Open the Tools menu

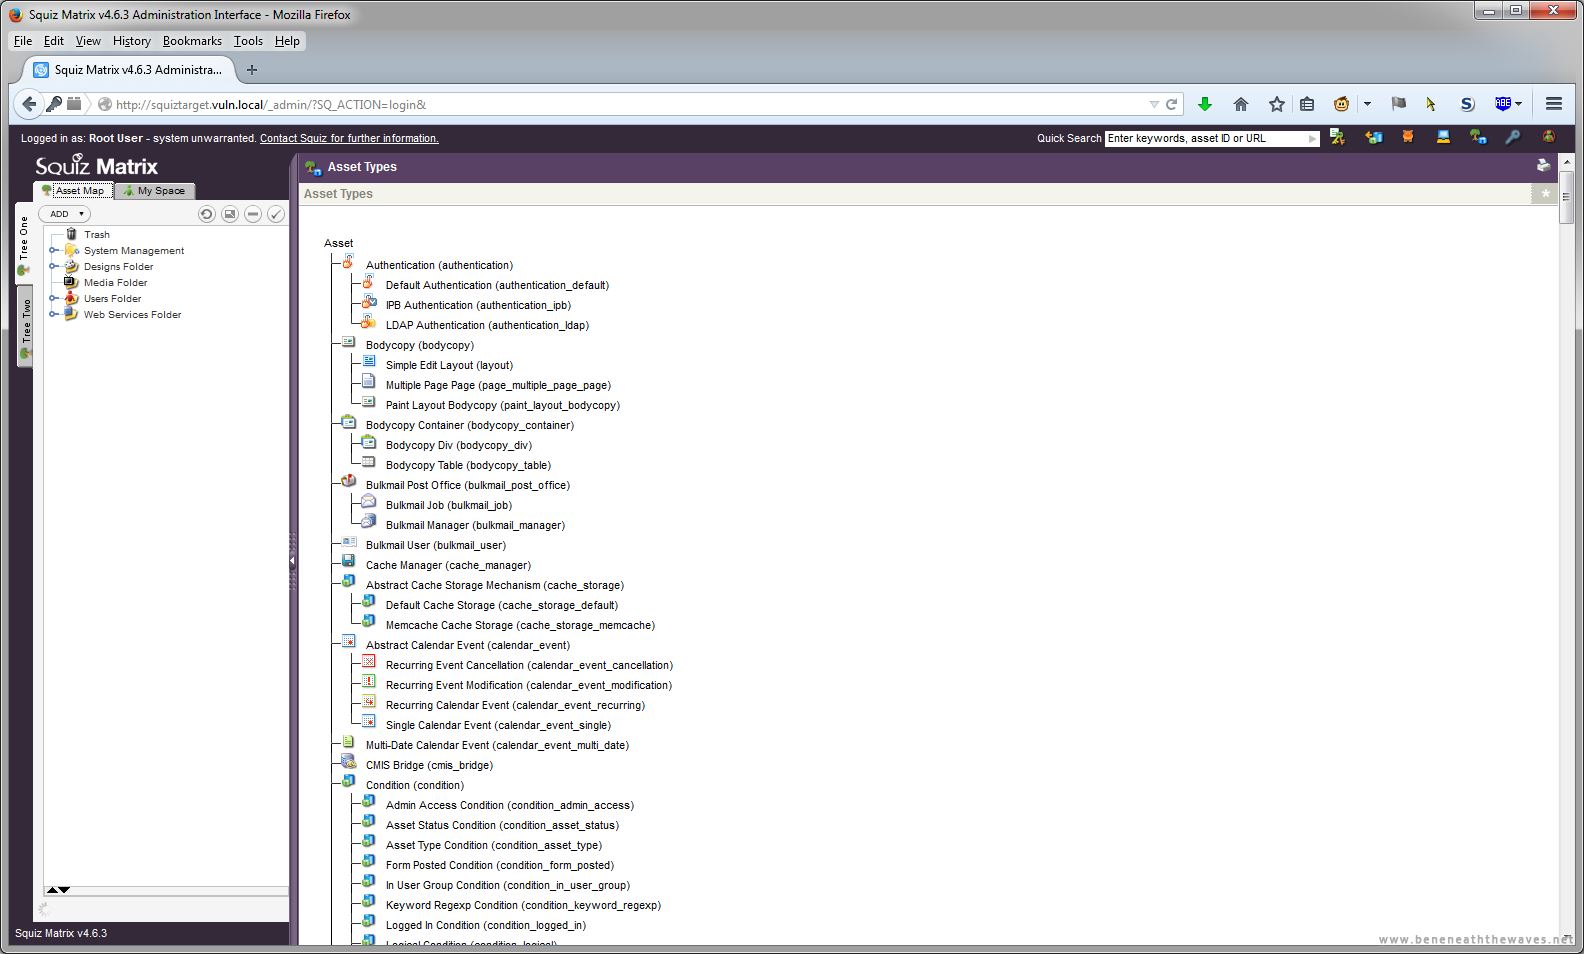[248, 41]
